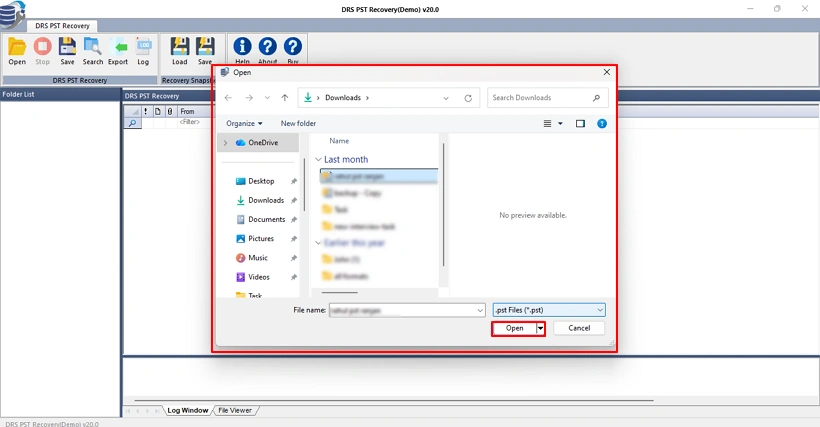Click the Save snapshot icon beside Load
The height and width of the screenshot is (427, 820).
[x=204, y=47]
